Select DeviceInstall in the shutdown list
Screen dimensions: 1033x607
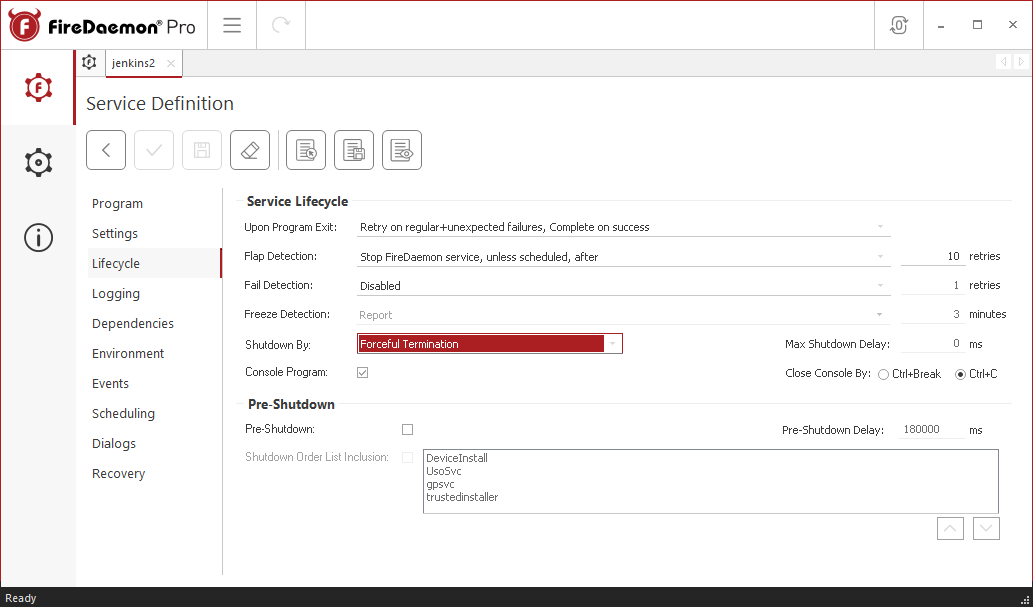pyautogui.click(x=457, y=458)
